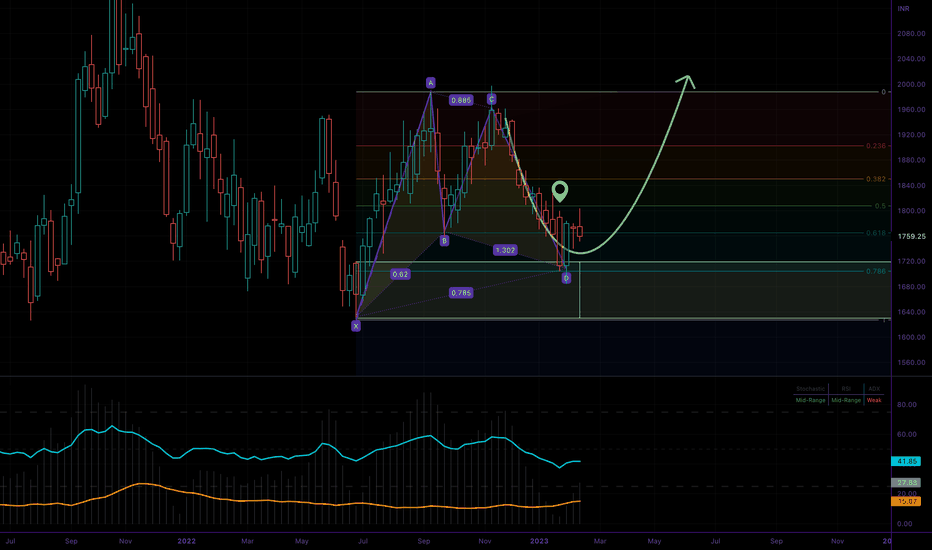Click the 2040.00 price axis label
This screenshot has height=550, width=932.
[911, 59]
